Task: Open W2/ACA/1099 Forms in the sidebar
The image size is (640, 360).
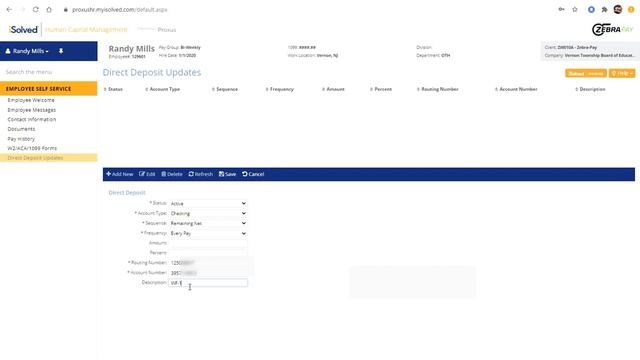Action: (x=32, y=148)
